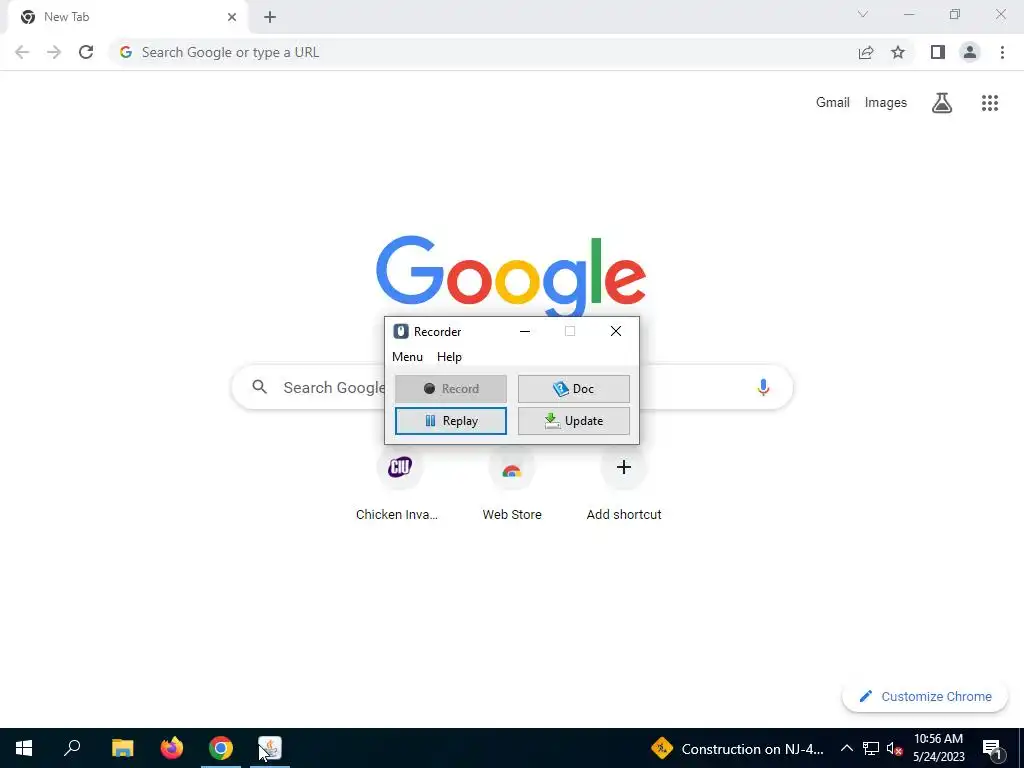Image resolution: width=1024 pixels, height=768 pixels.
Task: Open the clock and date 10:56 AM
Action: (938, 748)
